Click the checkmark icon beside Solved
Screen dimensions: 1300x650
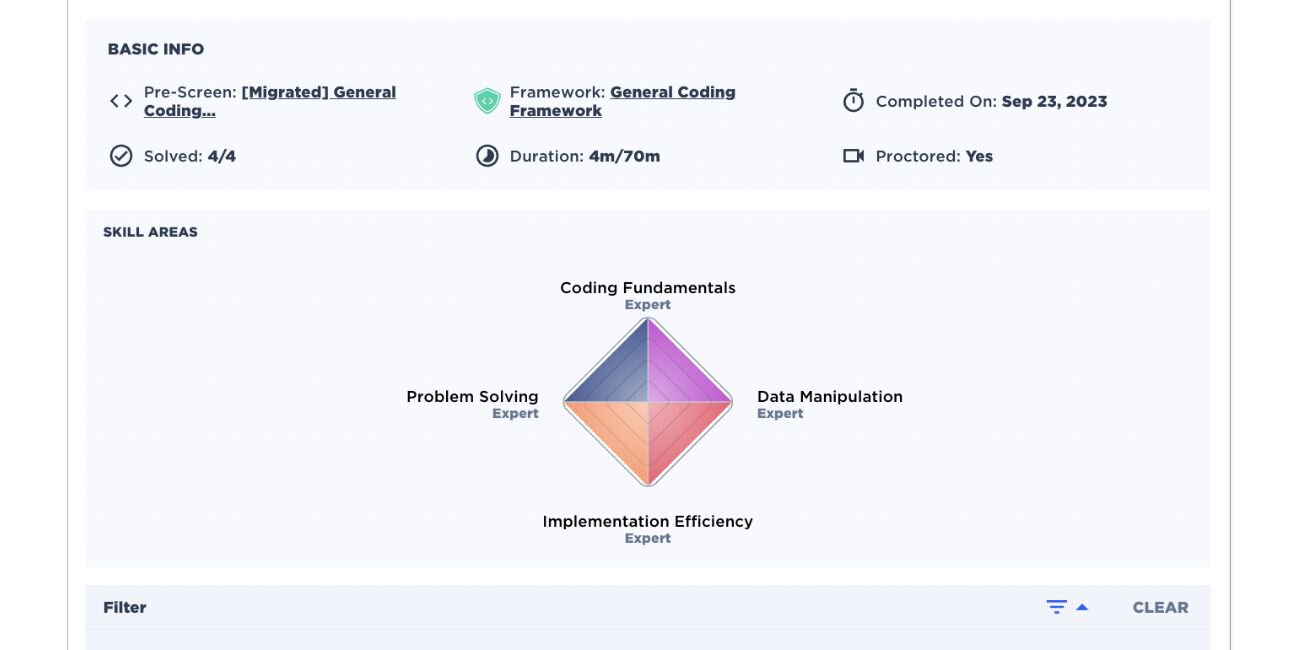(x=120, y=155)
